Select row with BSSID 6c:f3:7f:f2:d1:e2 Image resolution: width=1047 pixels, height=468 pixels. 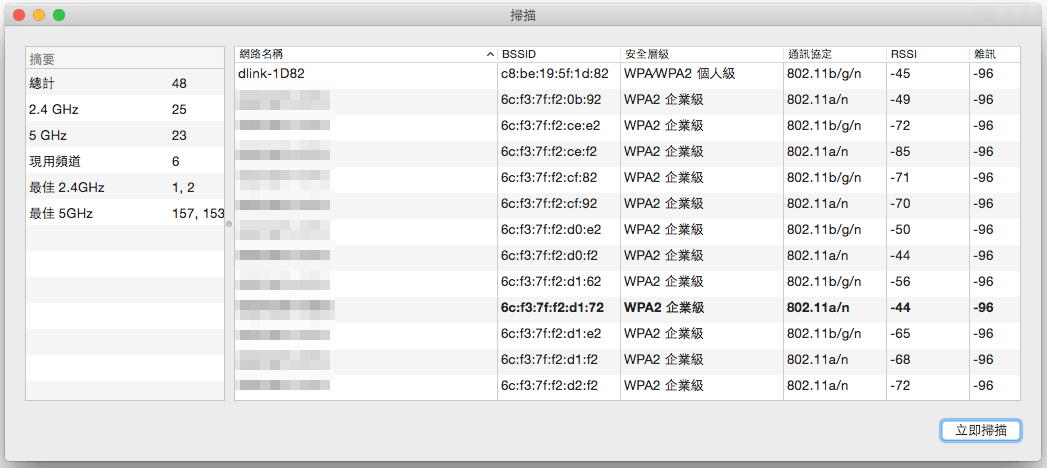coord(627,334)
